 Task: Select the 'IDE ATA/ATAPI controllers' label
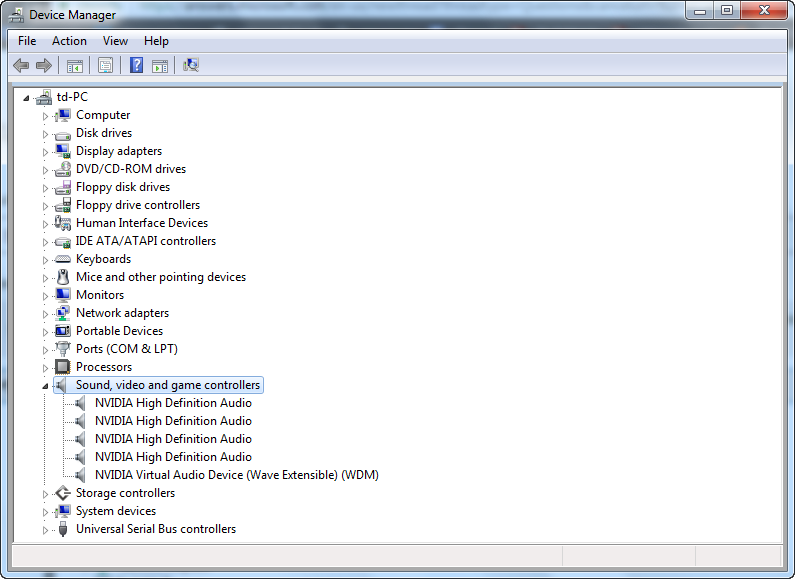[x=146, y=241]
